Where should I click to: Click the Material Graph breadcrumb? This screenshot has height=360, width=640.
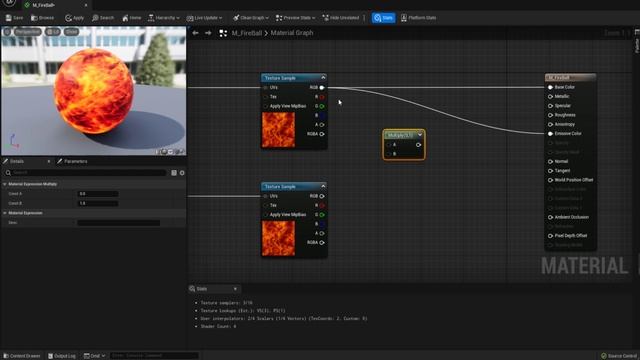pos(291,33)
